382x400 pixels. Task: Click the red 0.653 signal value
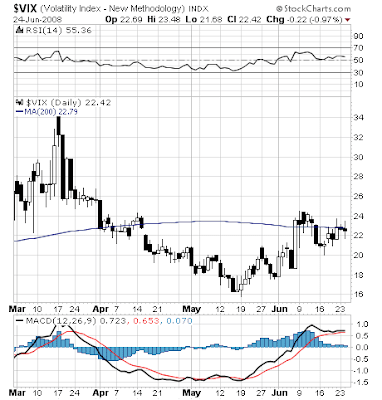coord(147,321)
